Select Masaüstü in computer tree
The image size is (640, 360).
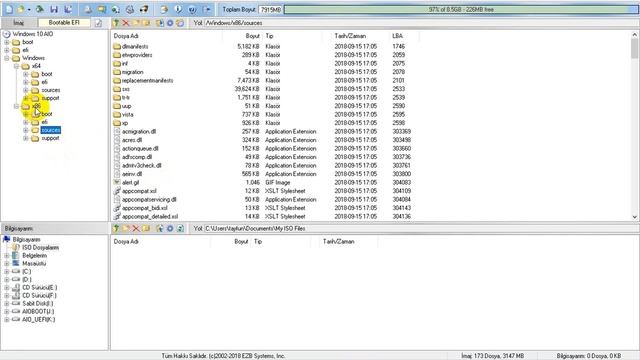[x=34, y=264]
